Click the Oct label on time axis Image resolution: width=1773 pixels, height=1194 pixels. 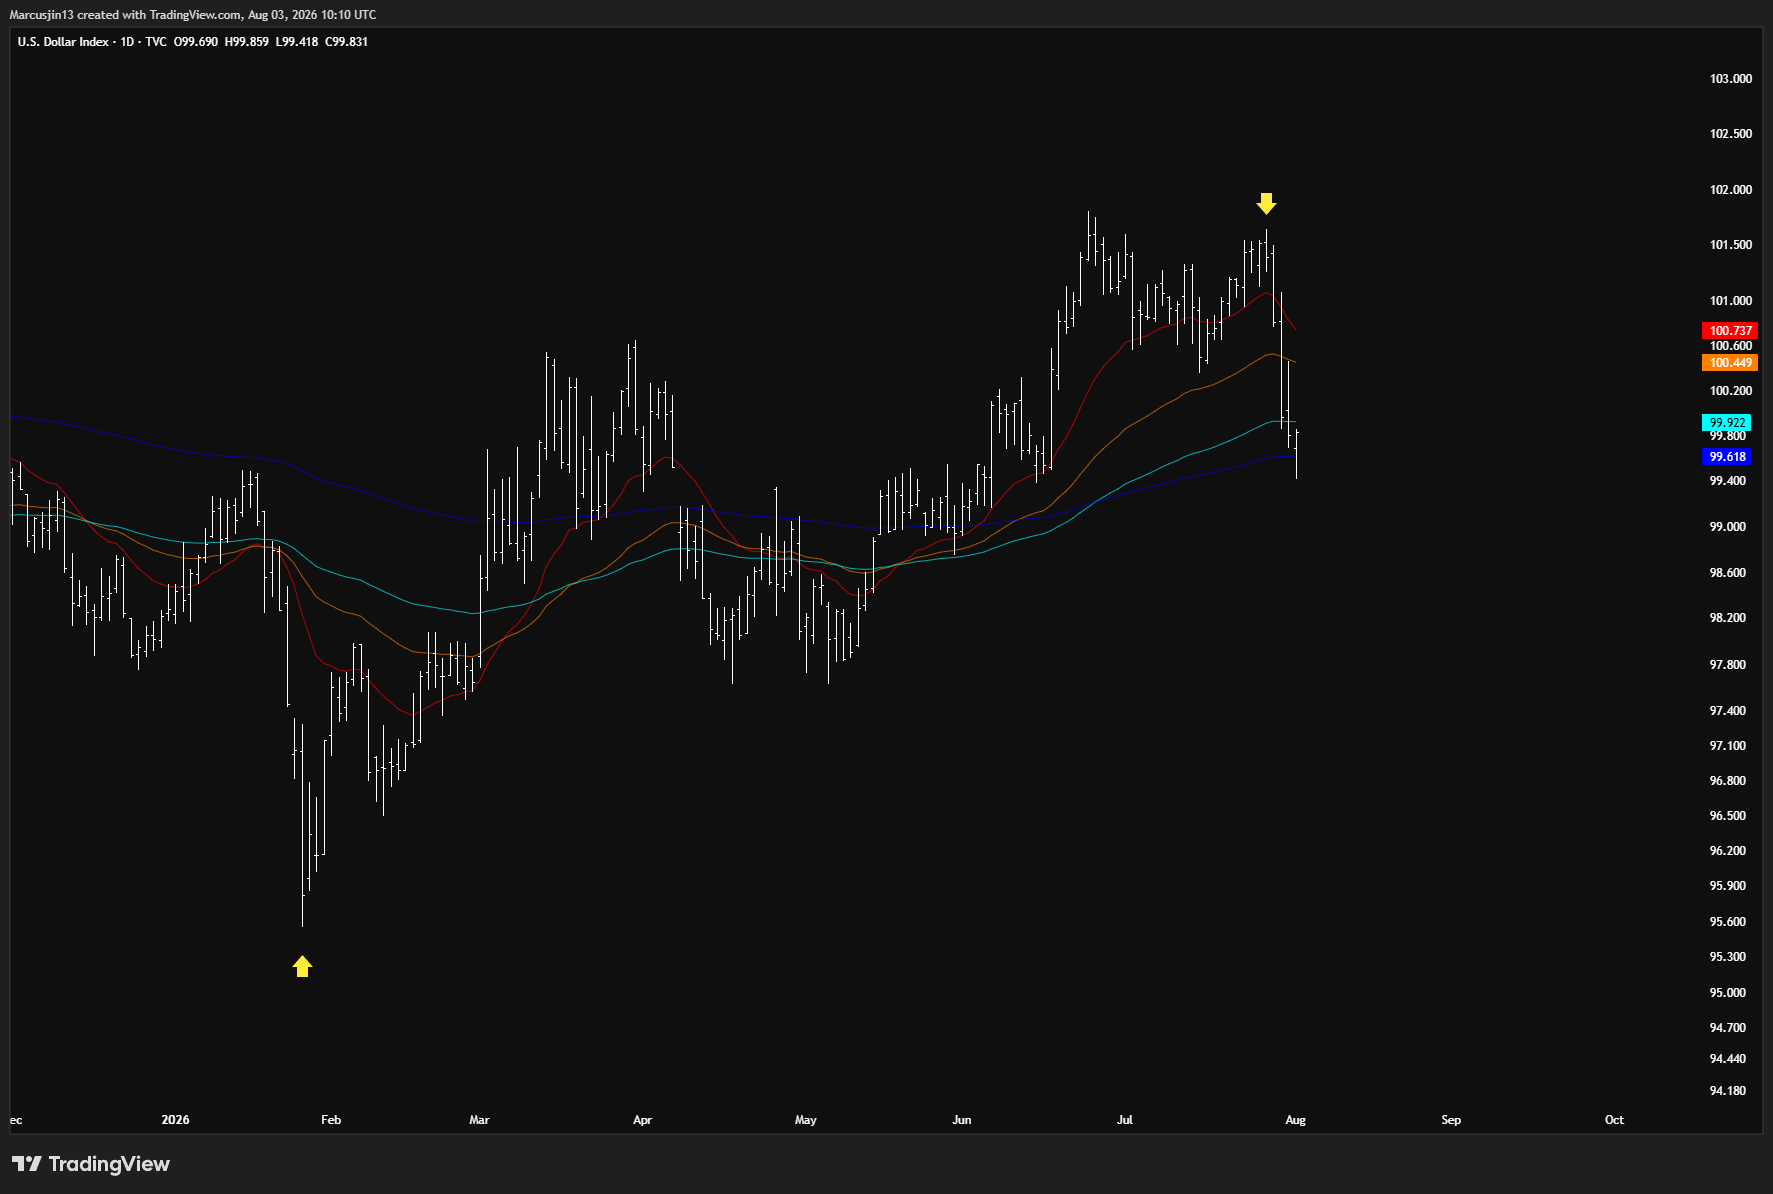coord(1614,1120)
